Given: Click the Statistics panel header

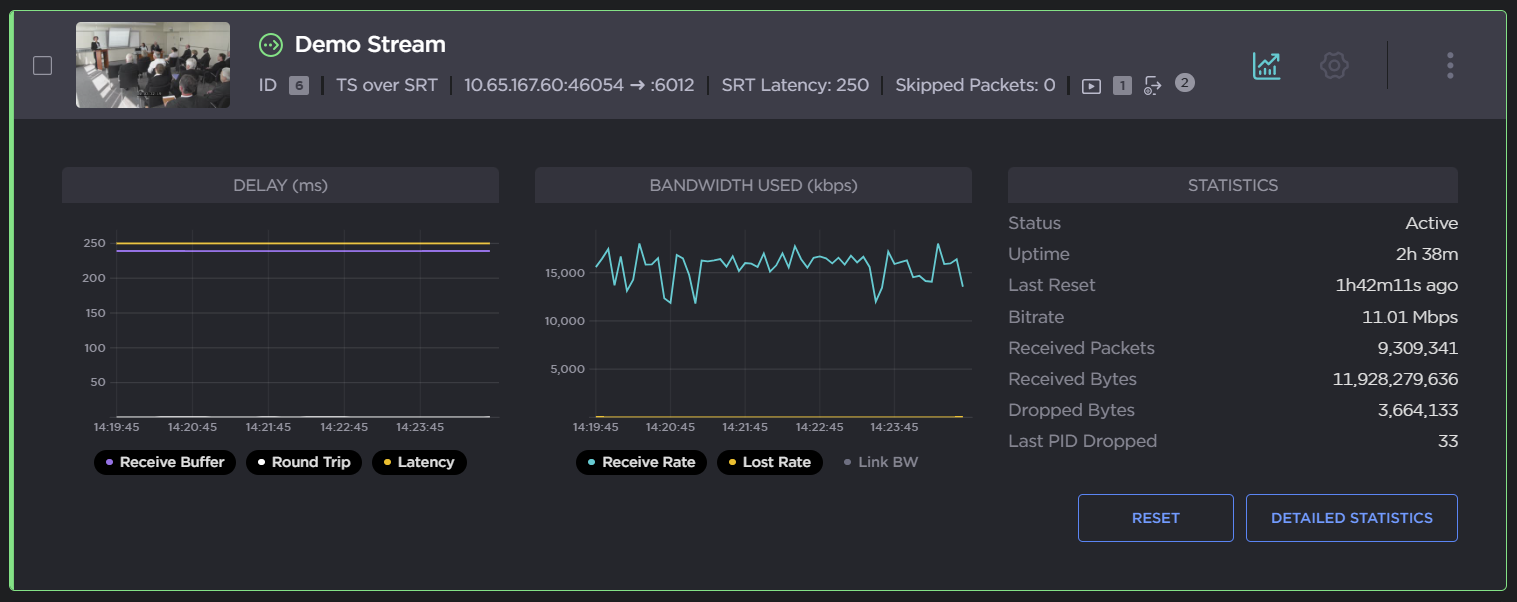Looking at the screenshot, I should (1232, 185).
